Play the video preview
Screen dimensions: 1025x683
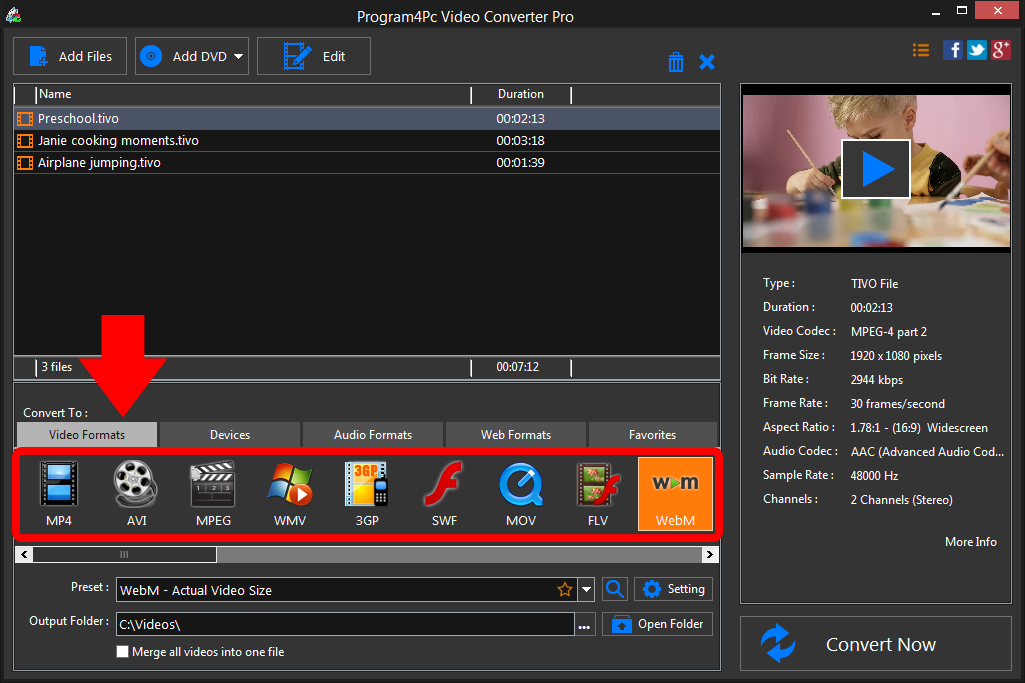(x=876, y=169)
